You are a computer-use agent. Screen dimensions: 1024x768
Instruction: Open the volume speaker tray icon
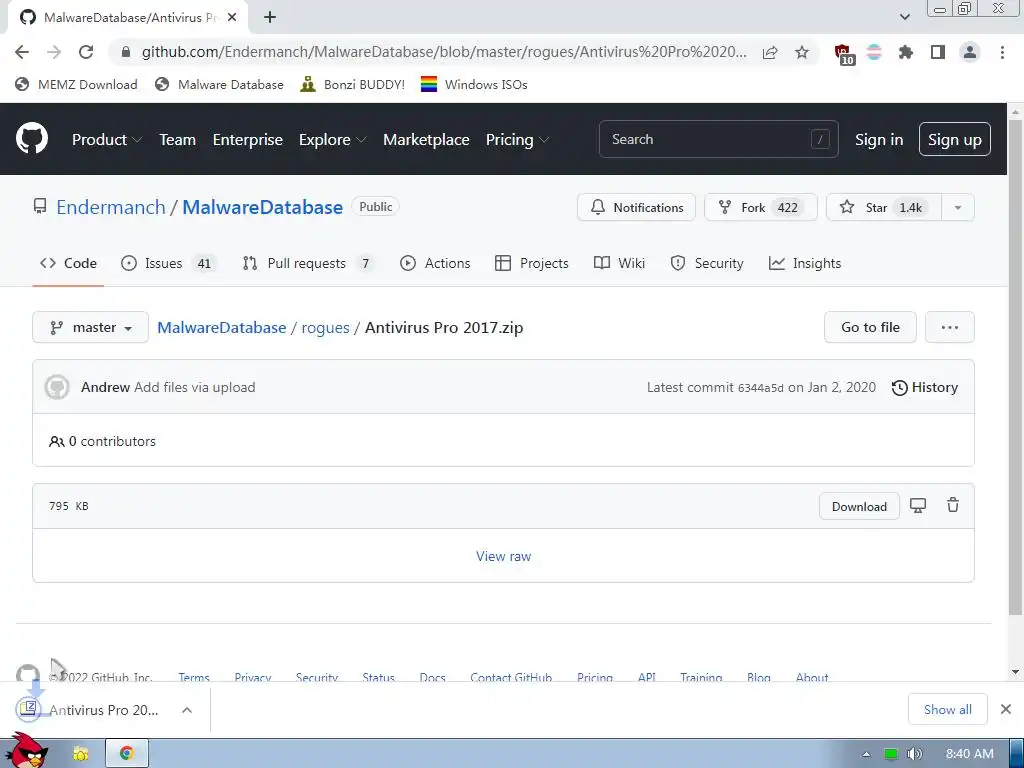(x=914, y=754)
